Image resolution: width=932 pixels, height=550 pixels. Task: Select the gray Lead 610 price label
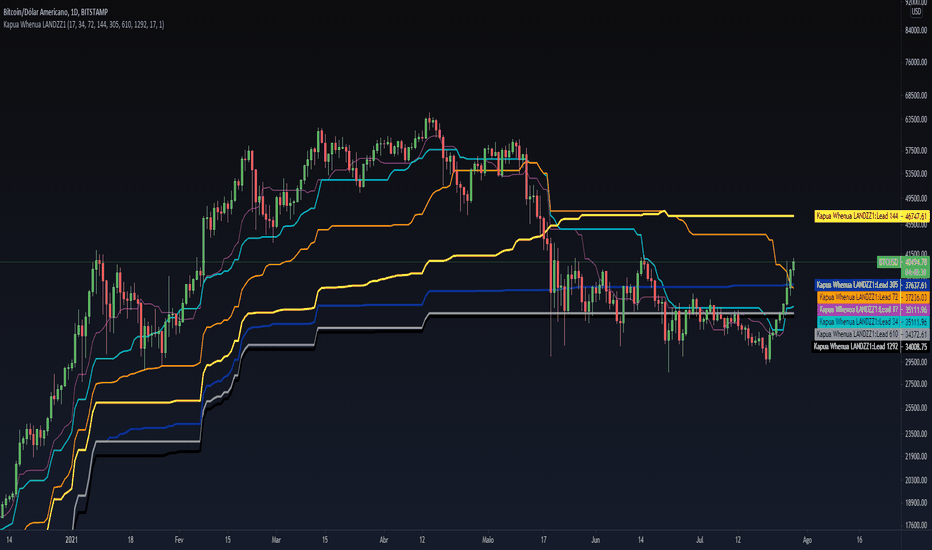coord(871,334)
